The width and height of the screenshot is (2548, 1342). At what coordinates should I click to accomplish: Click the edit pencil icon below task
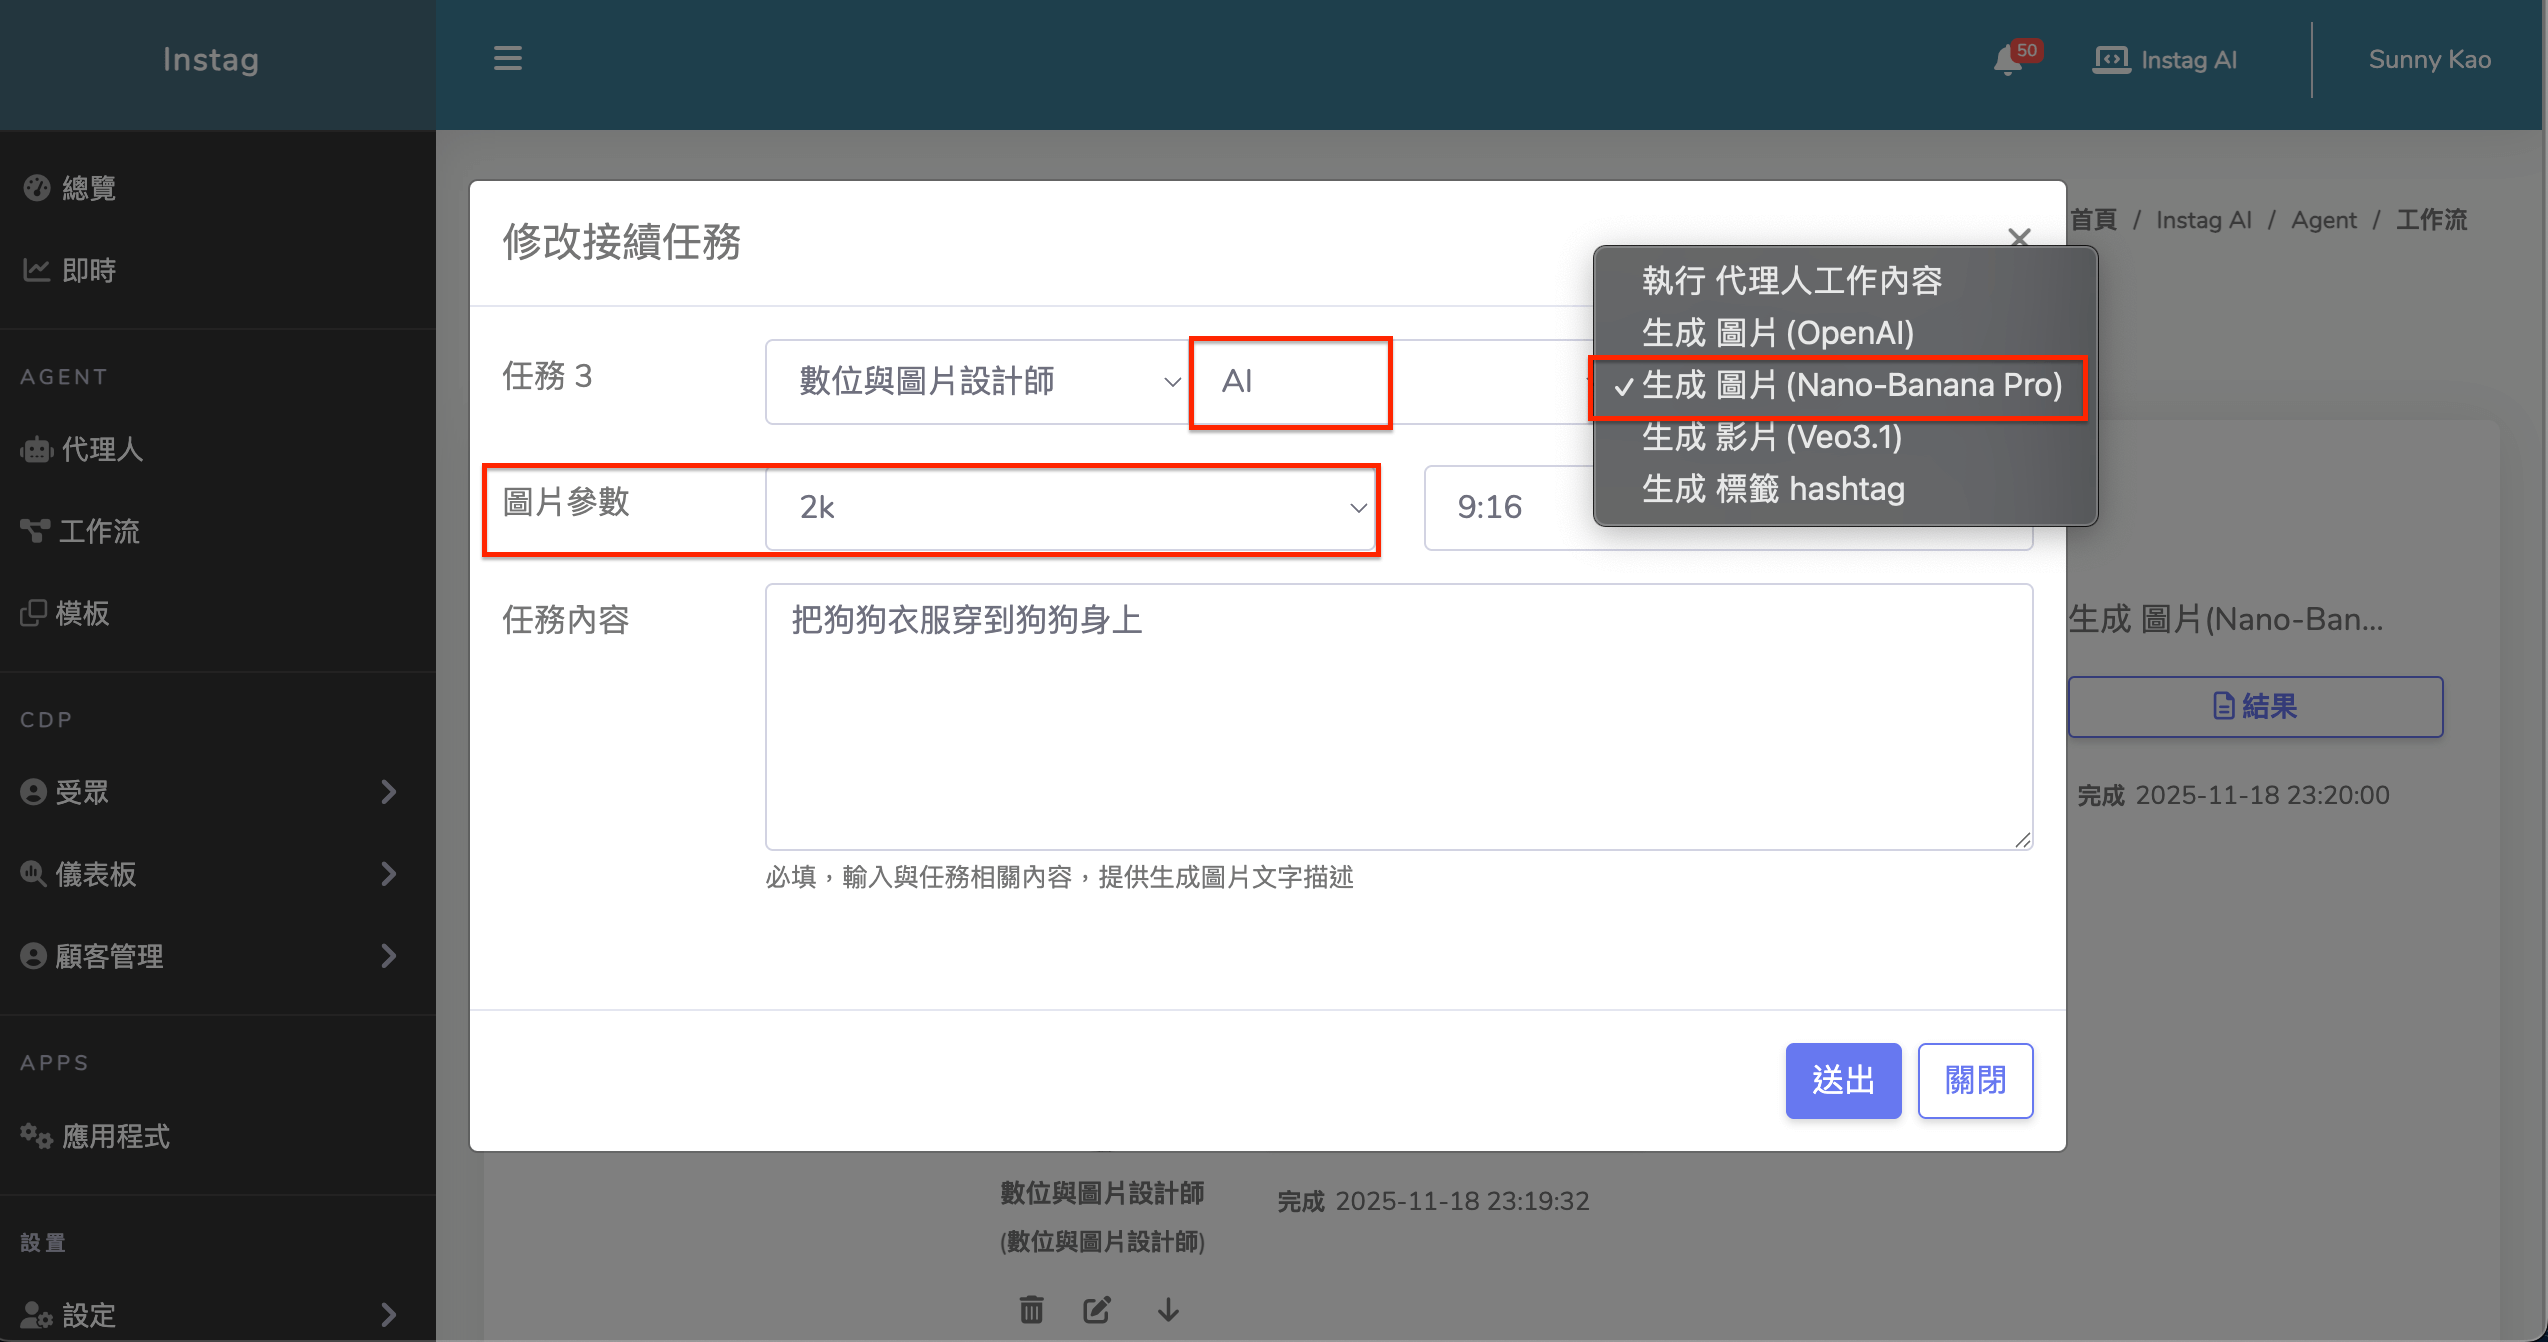point(1097,1309)
